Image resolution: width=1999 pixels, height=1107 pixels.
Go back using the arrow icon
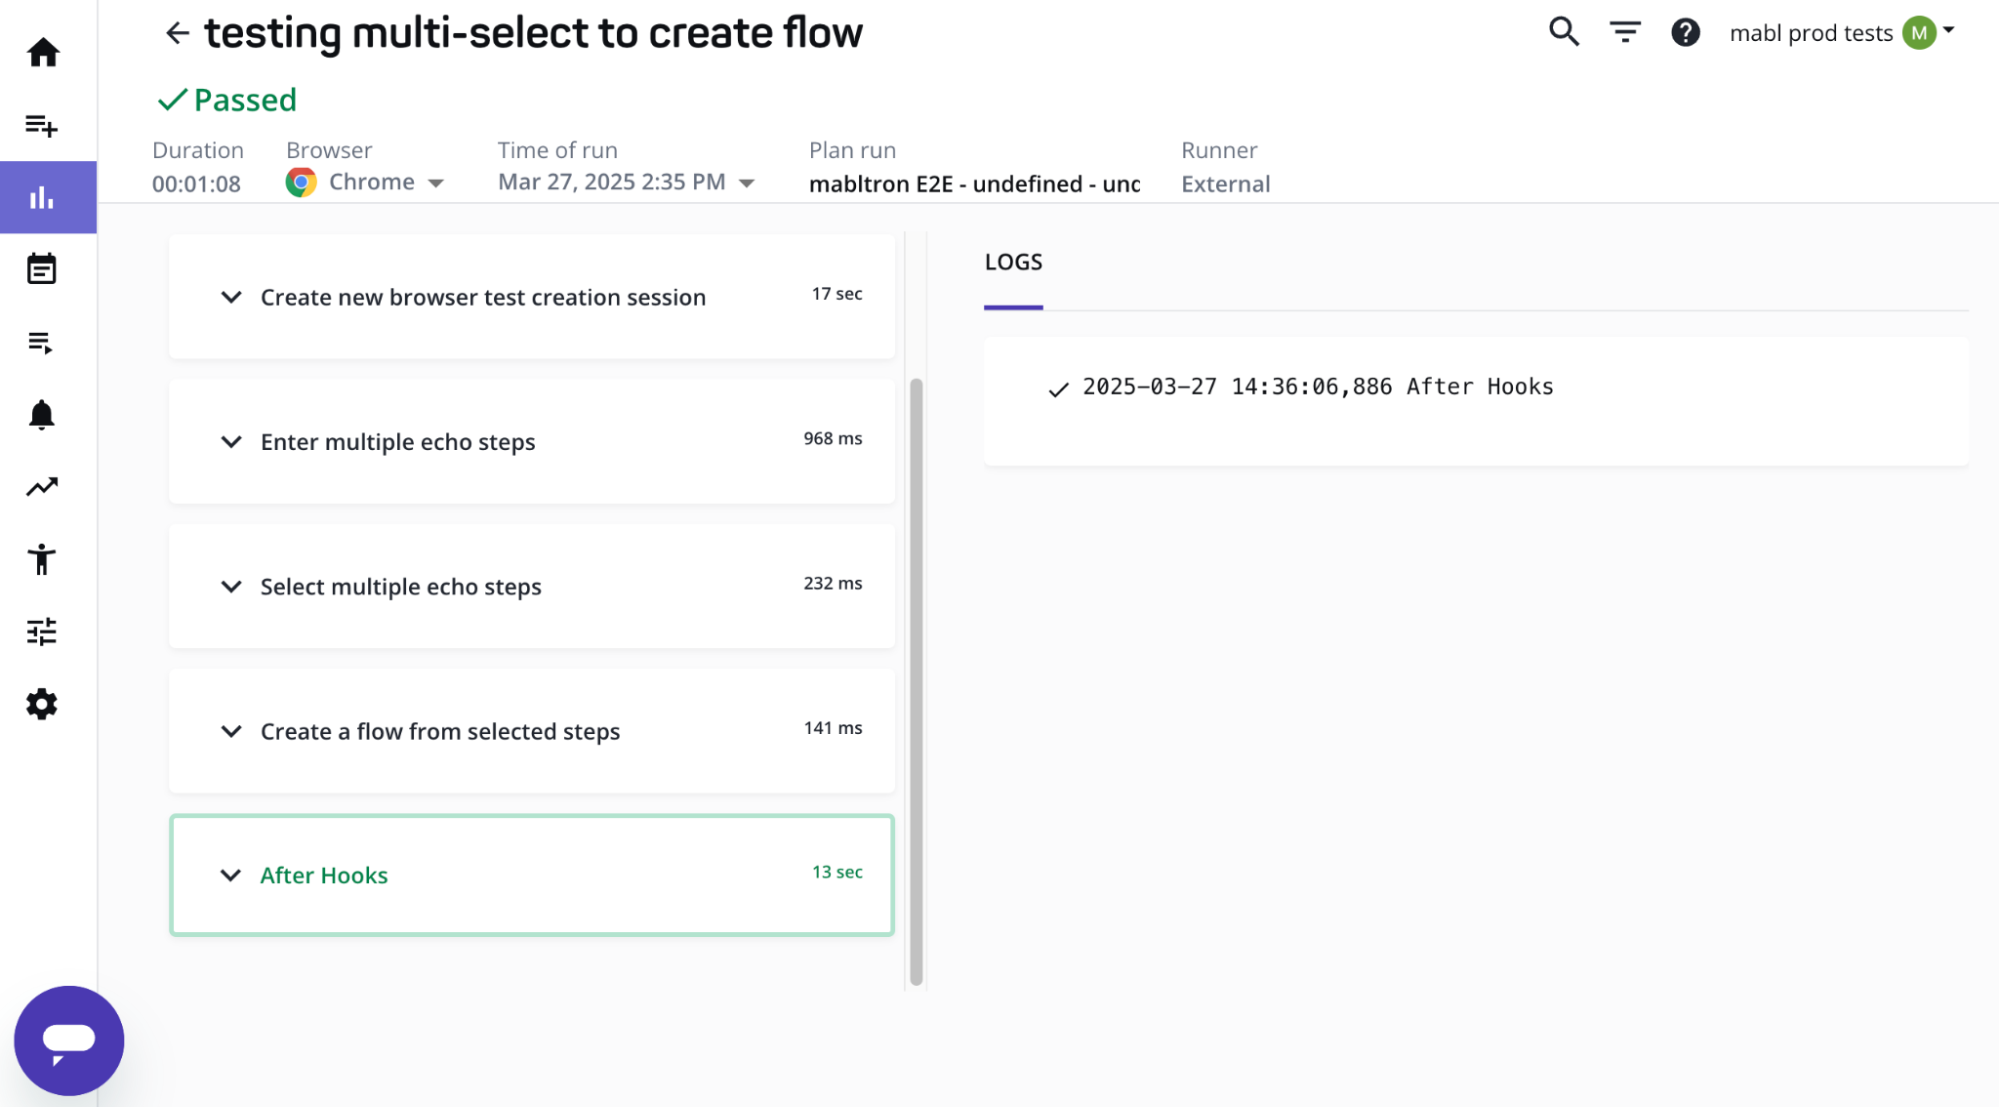coord(177,33)
